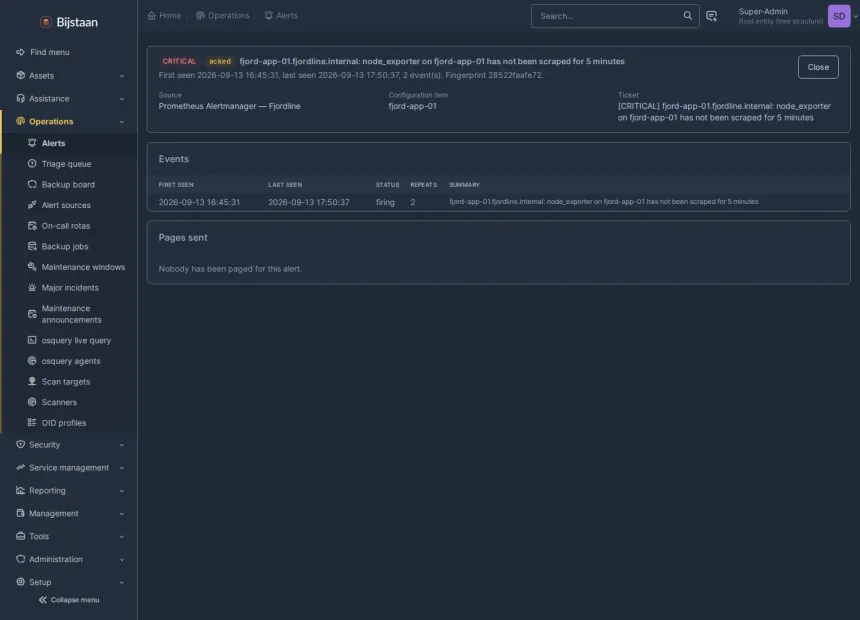Open the Alerts sidebar menu item
The height and width of the screenshot is (620, 860).
pyautogui.click(x=69, y=143)
